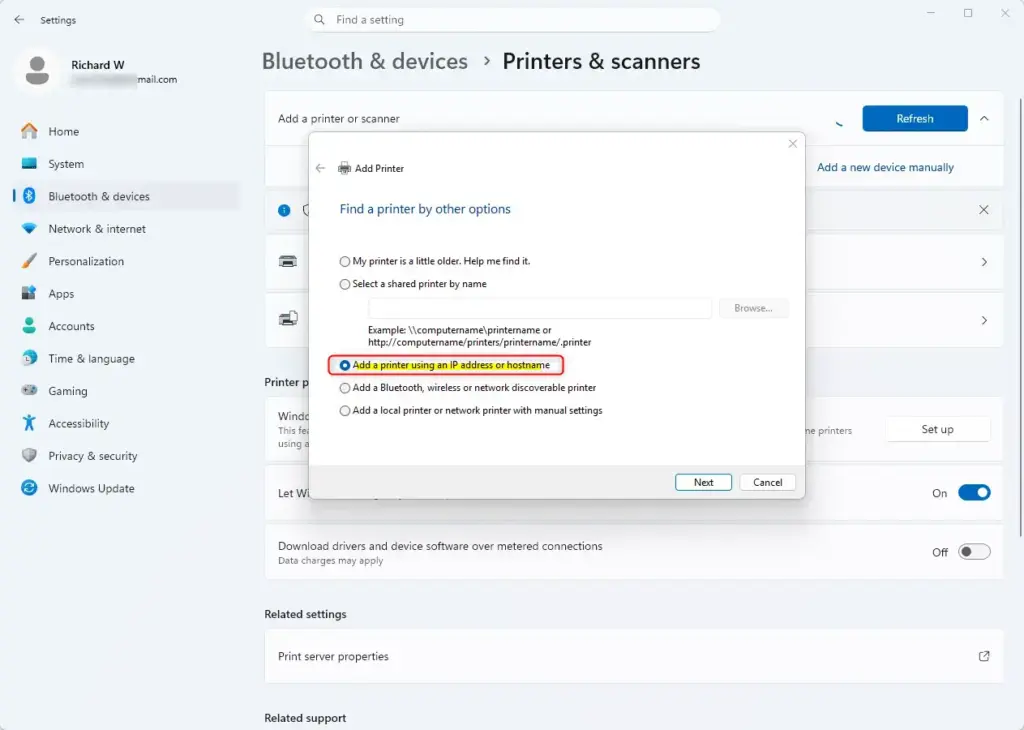This screenshot has height=730, width=1024.
Task: Click the Set up button
Action: pyautogui.click(x=937, y=429)
